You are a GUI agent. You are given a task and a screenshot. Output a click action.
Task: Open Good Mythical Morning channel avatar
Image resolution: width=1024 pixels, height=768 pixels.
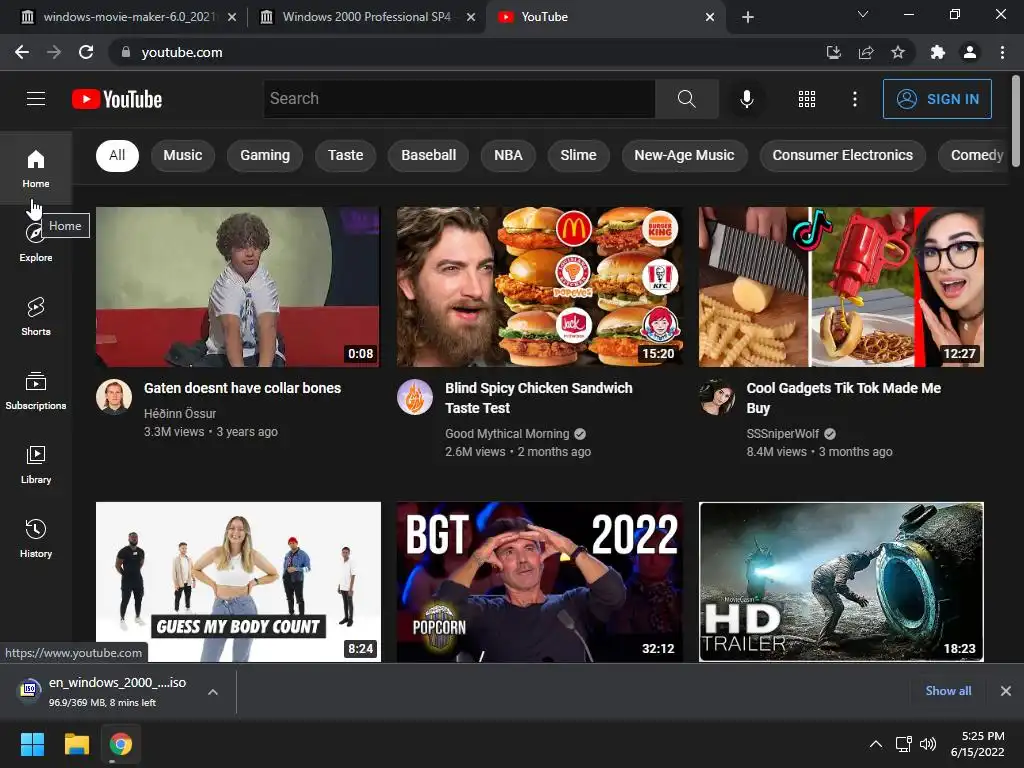[415, 396]
